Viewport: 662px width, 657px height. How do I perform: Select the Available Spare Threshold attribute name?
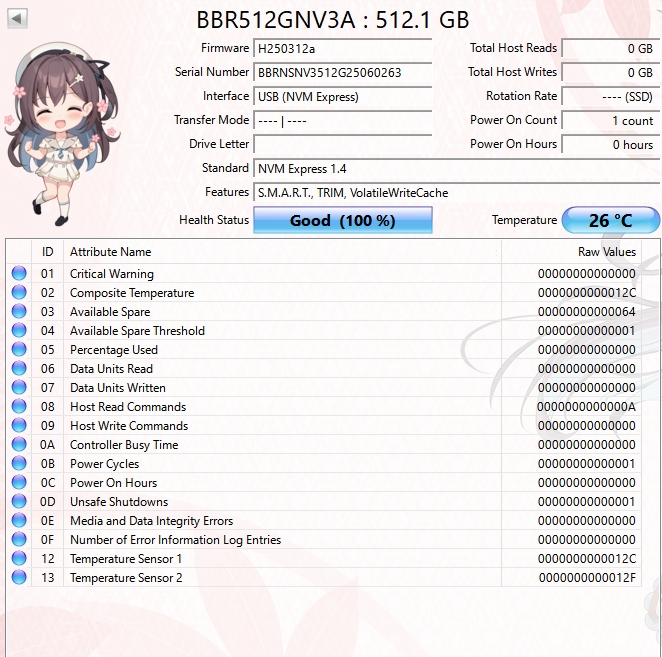point(137,331)
